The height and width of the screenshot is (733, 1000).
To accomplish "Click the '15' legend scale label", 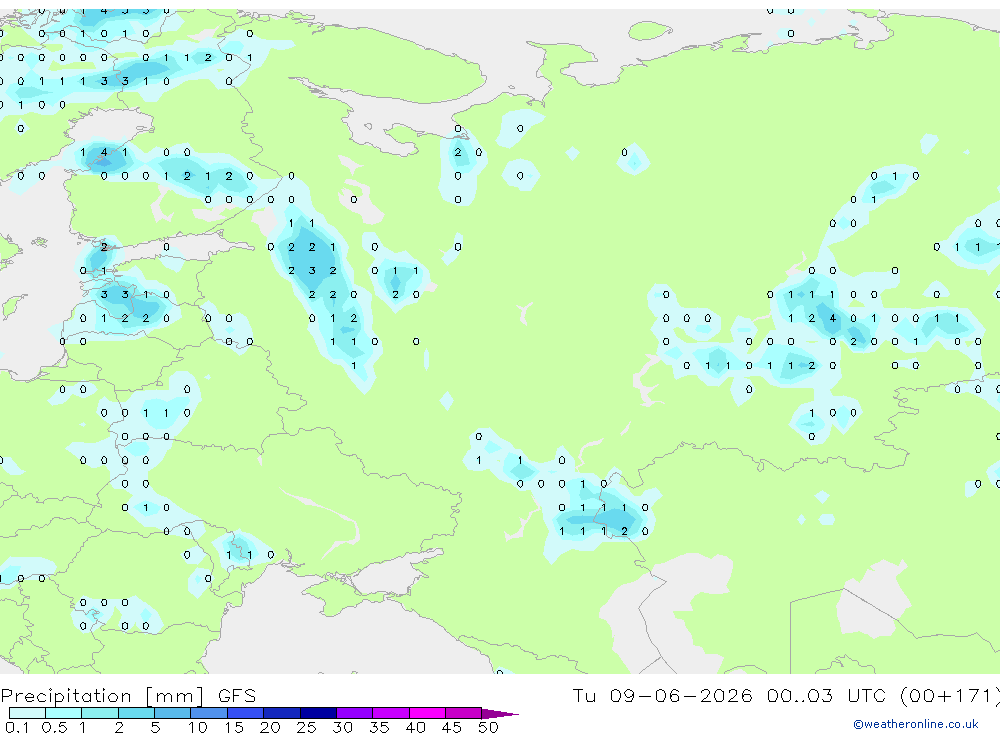I will (234, 727).
